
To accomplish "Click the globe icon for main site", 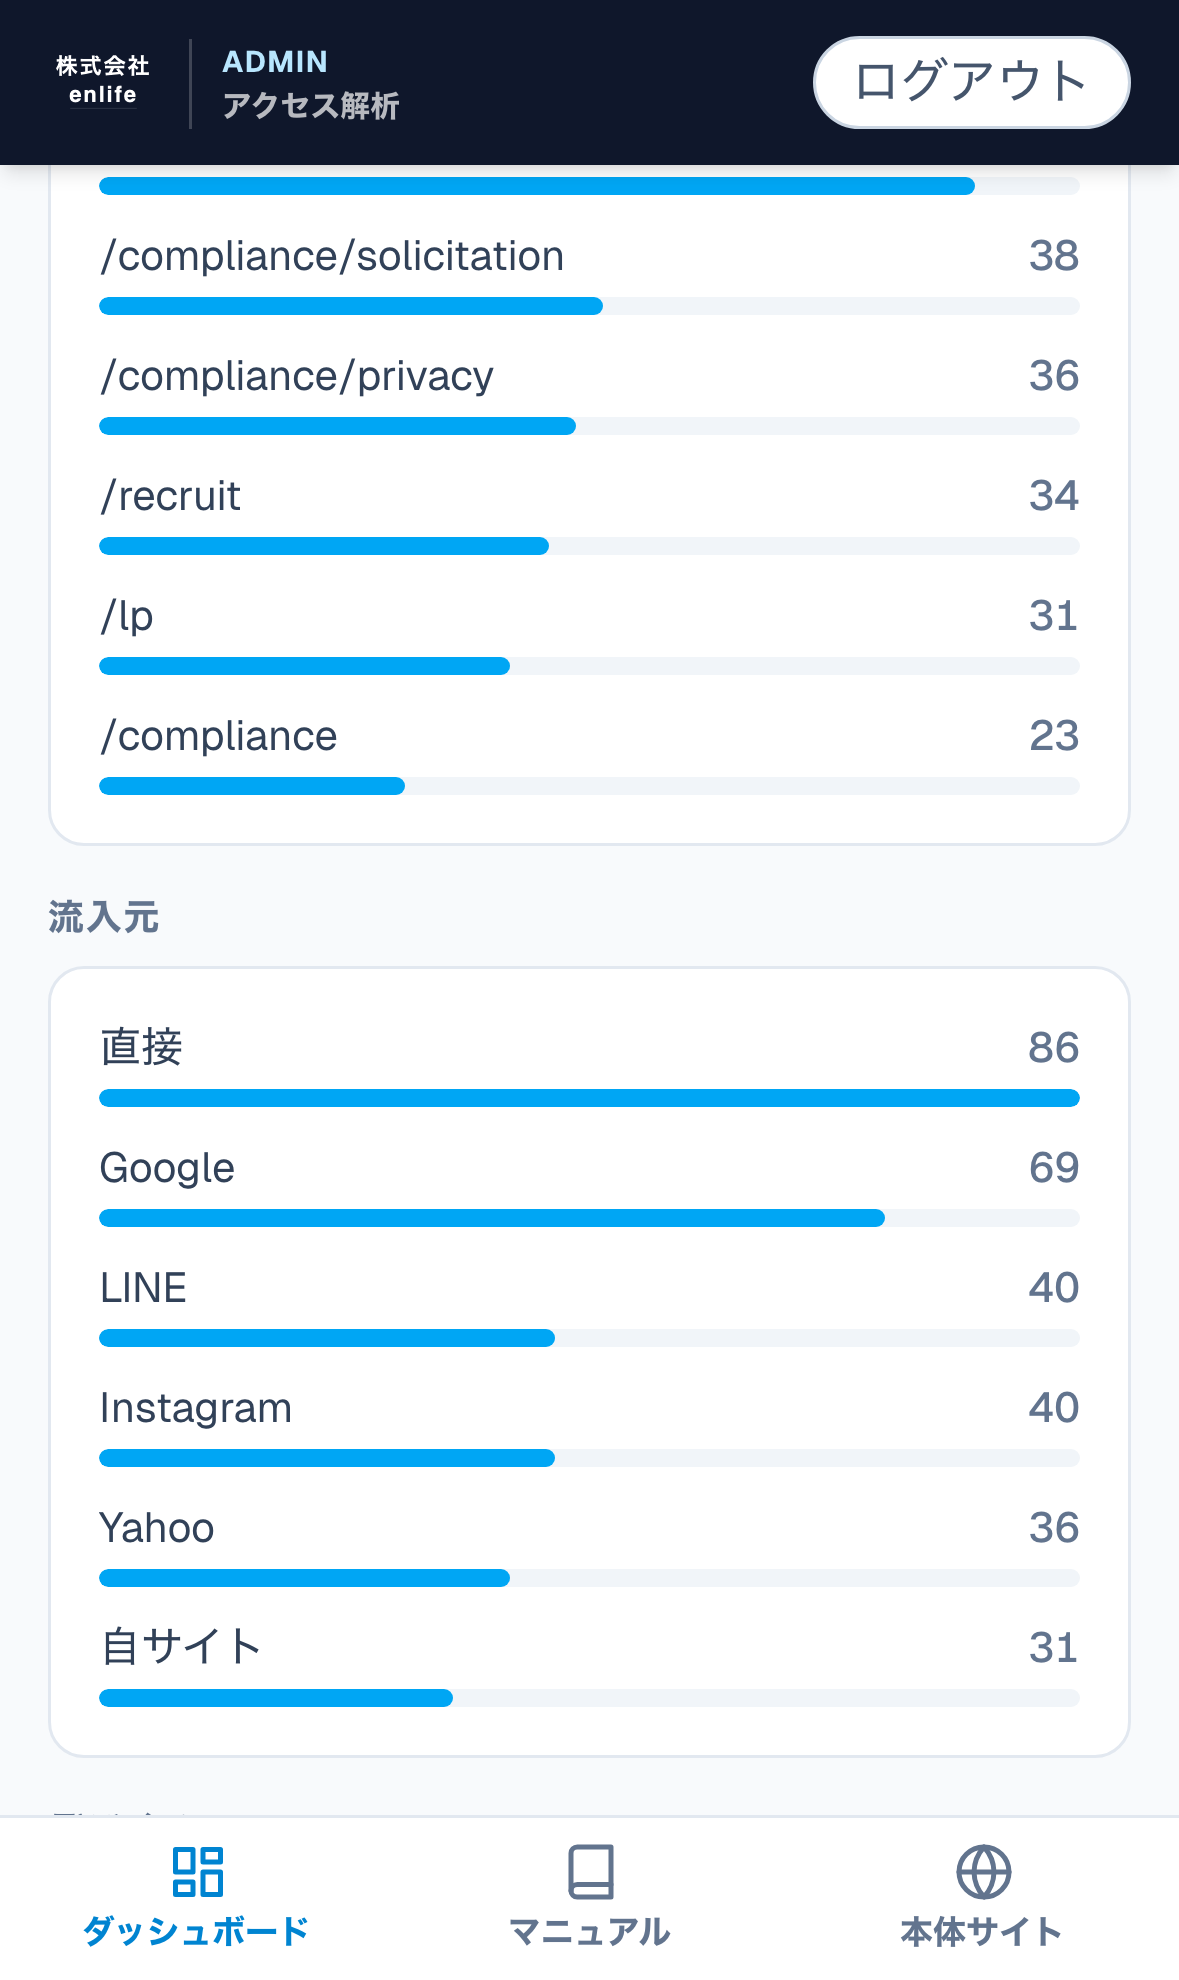I will click(x=983, y=1871).
